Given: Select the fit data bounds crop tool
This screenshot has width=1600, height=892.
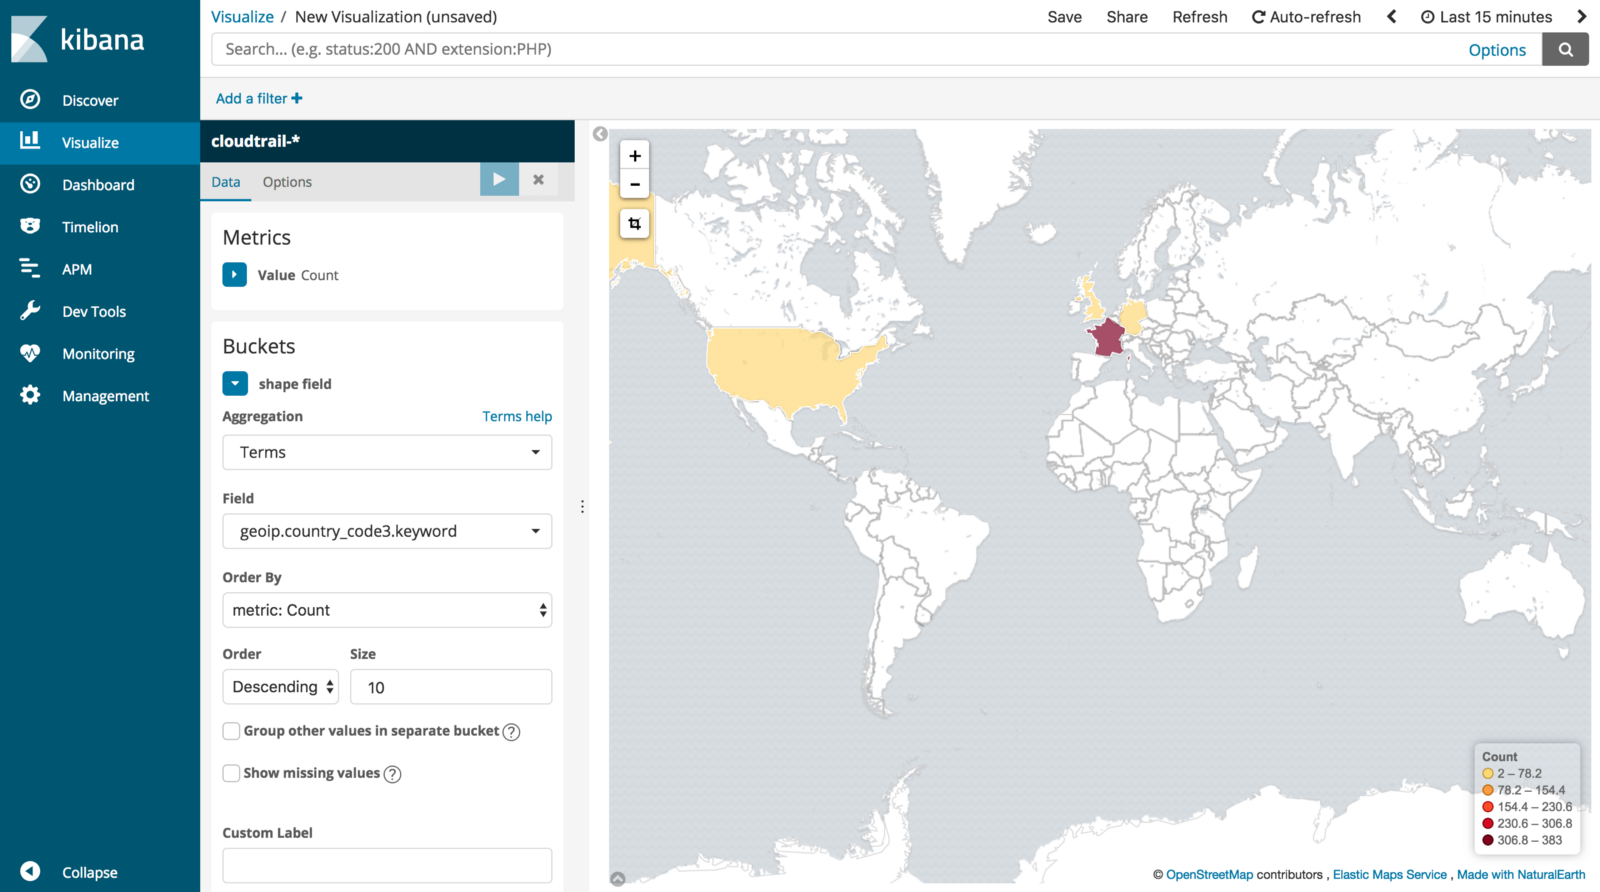Looking at the screenshot, I should (634, 224).
